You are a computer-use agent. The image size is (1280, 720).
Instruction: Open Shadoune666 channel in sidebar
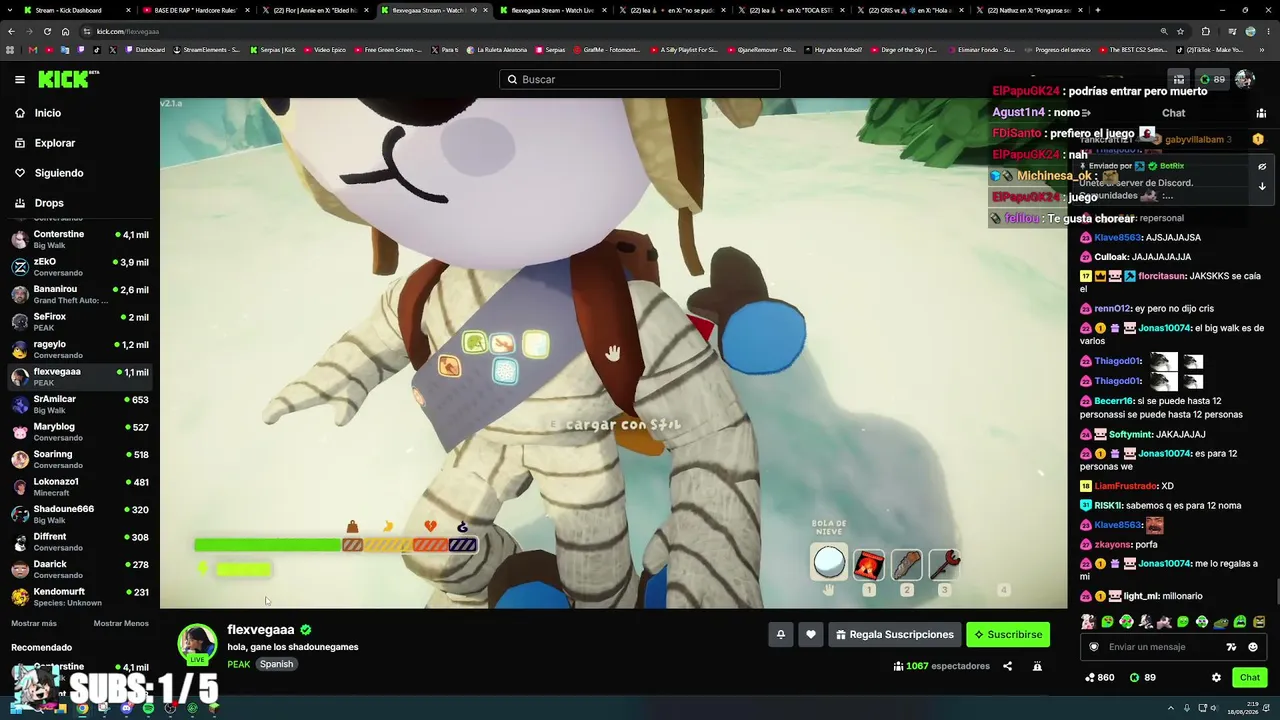pos(80,514)
